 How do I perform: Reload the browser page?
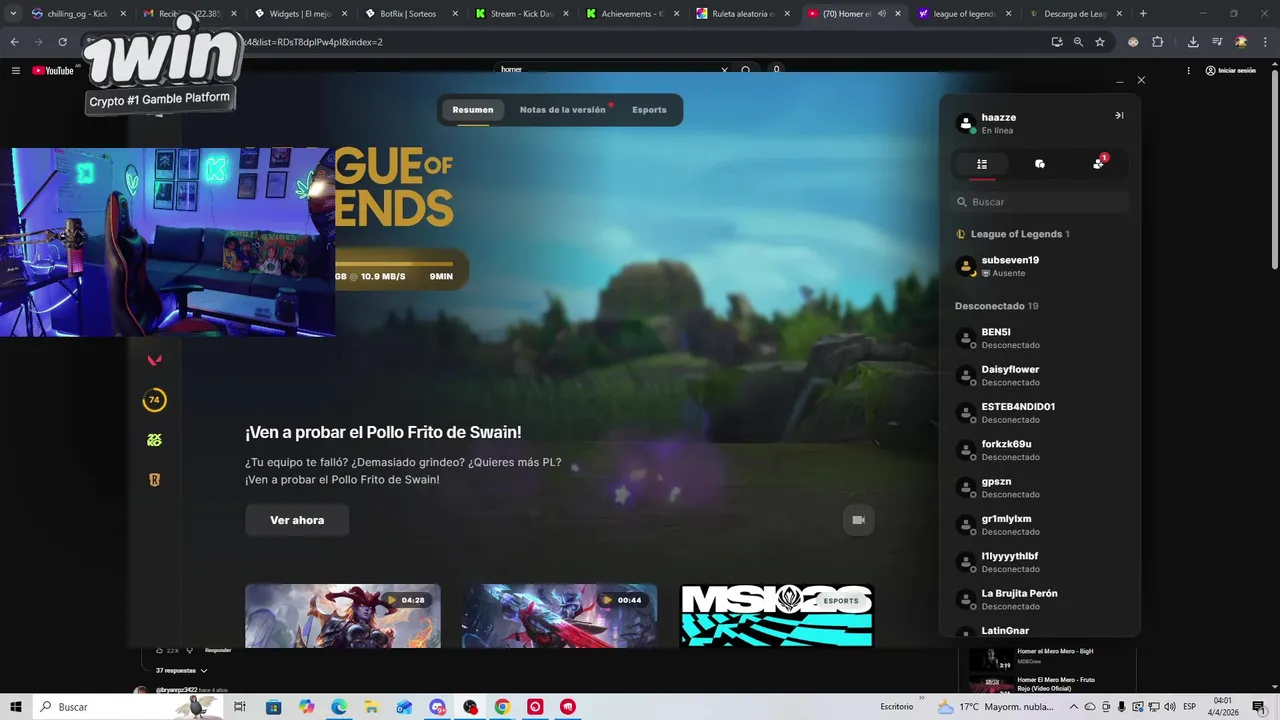coord(62,42)
